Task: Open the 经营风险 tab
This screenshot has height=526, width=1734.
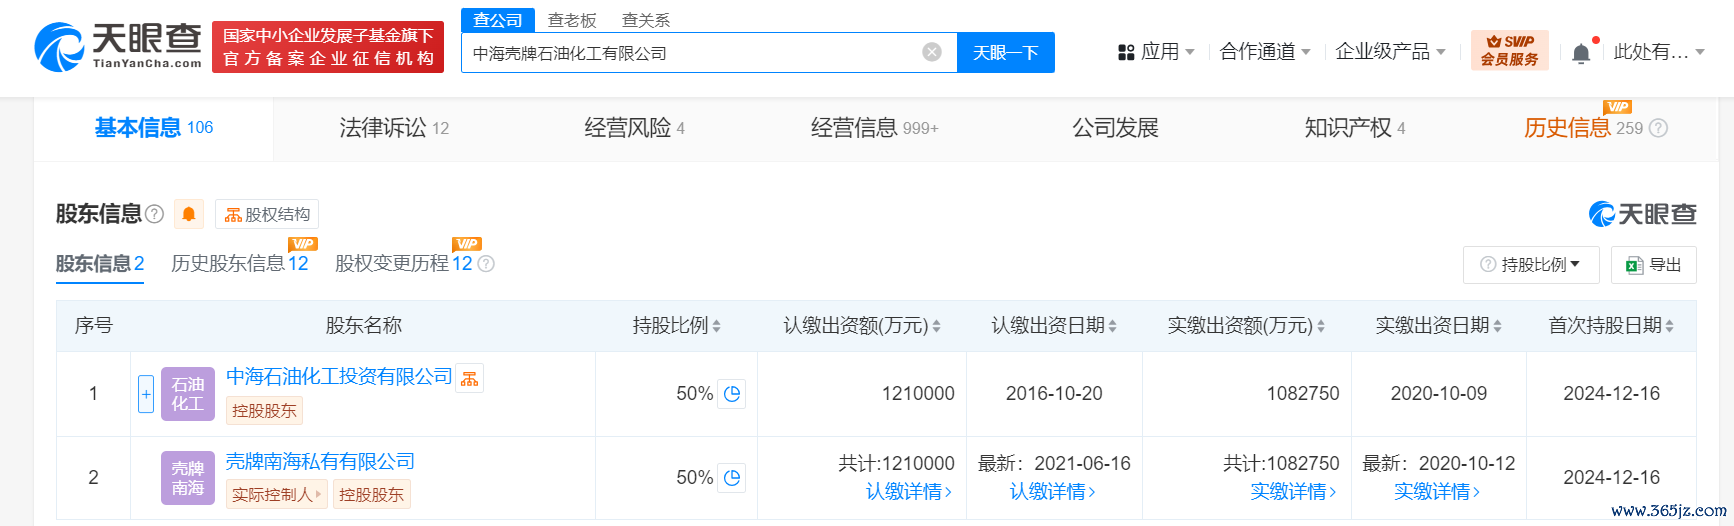Action: tap(634, 128)
